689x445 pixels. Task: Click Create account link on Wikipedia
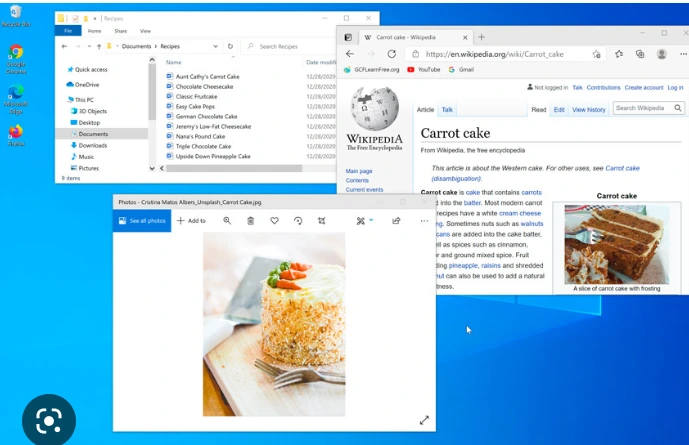pyautogui.click(x=644, y=87)
